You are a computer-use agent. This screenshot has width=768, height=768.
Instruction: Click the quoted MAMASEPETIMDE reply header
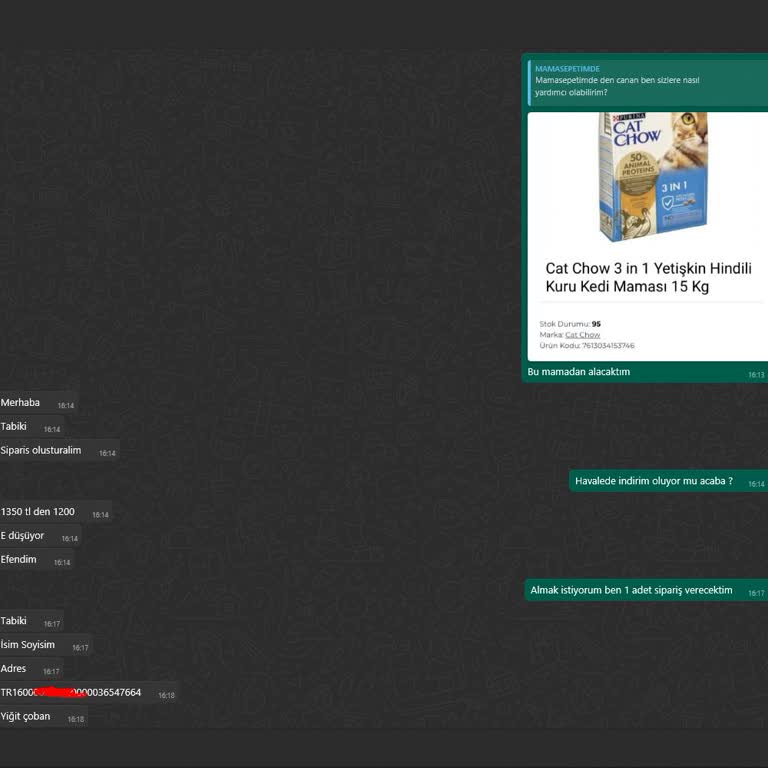click(567, 69)
